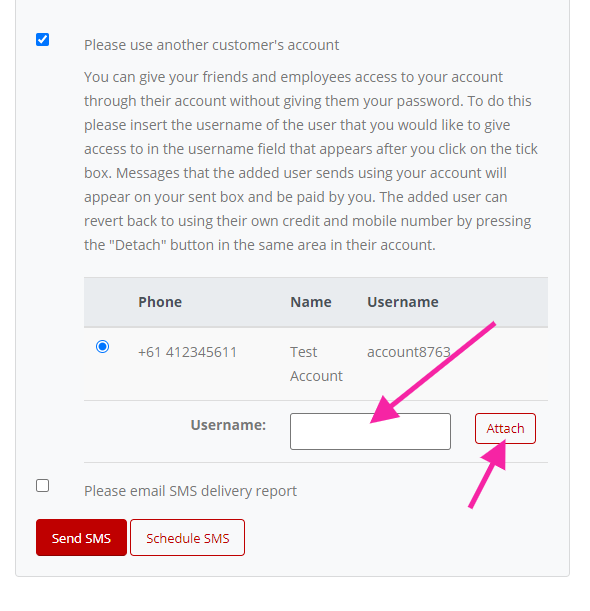Click the "Please email SMS delivery report" label
The width and height of the screenshot is (590, 611).
click(191, 491)
